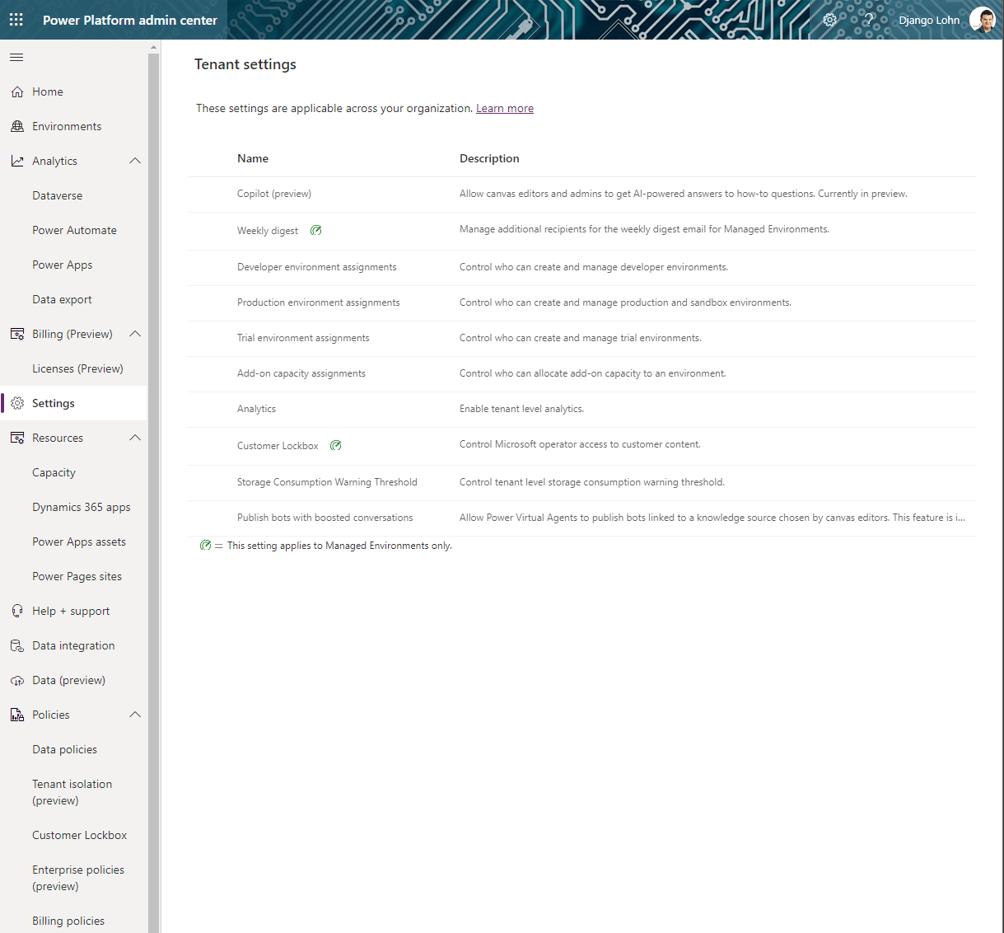Click 'Enable tenant level analytics.' description
The width and height of the screenshot is (1004, 933).
[x=521, y=409]
